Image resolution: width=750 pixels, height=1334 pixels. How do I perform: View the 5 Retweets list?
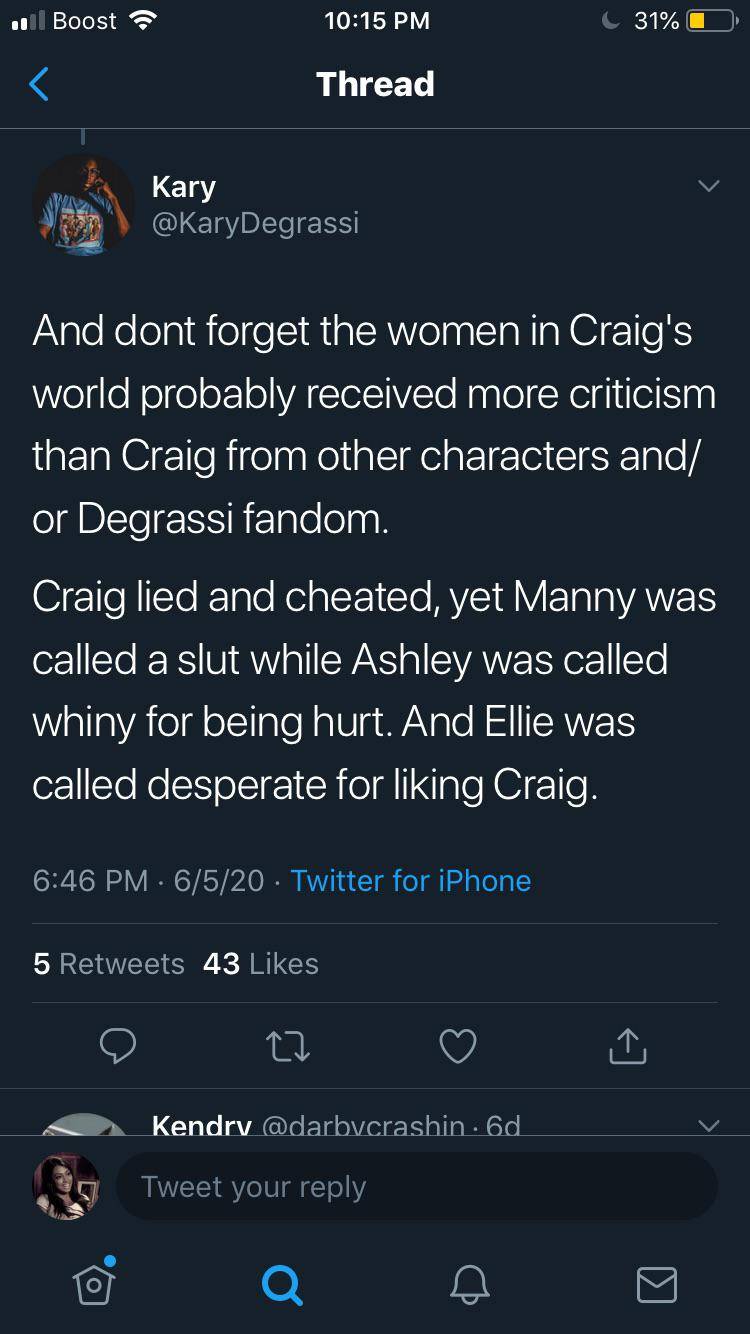[109, 963]
